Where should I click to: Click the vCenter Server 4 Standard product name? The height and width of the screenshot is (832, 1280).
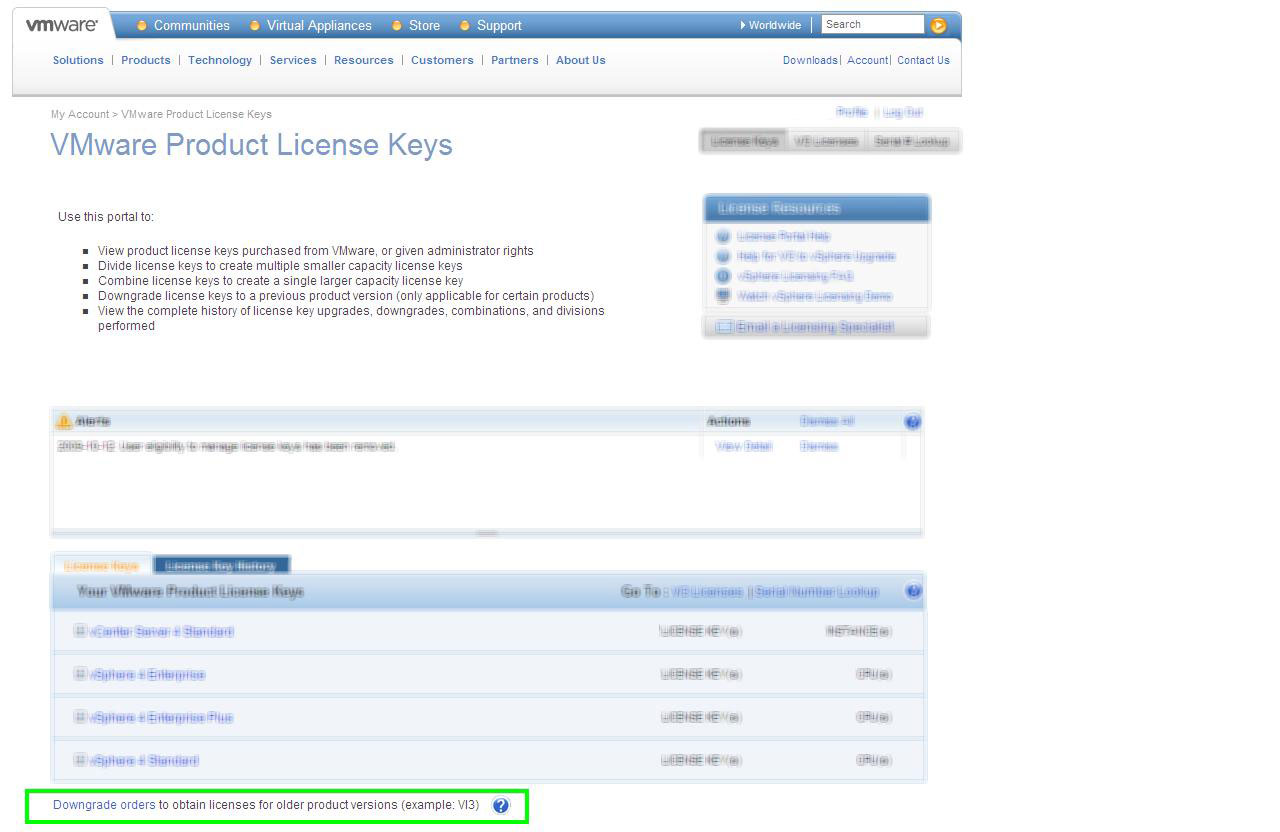162,631
